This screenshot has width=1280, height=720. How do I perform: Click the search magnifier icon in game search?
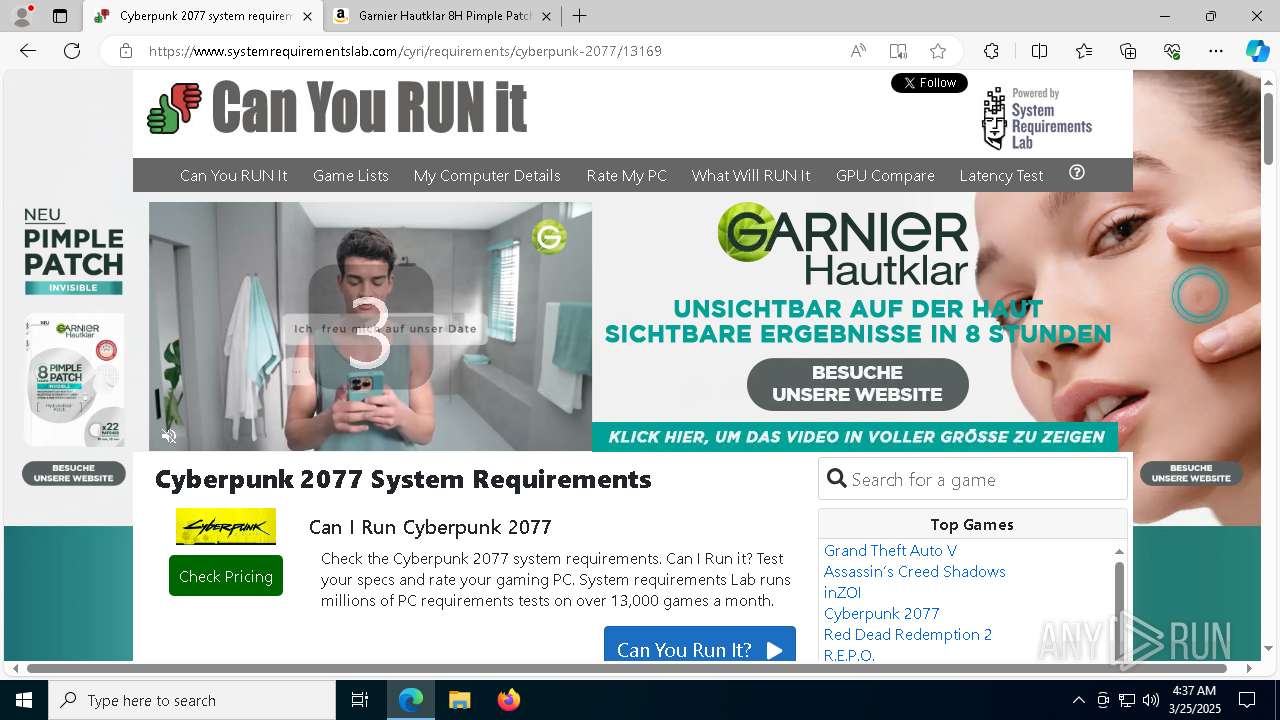point(837,479)
